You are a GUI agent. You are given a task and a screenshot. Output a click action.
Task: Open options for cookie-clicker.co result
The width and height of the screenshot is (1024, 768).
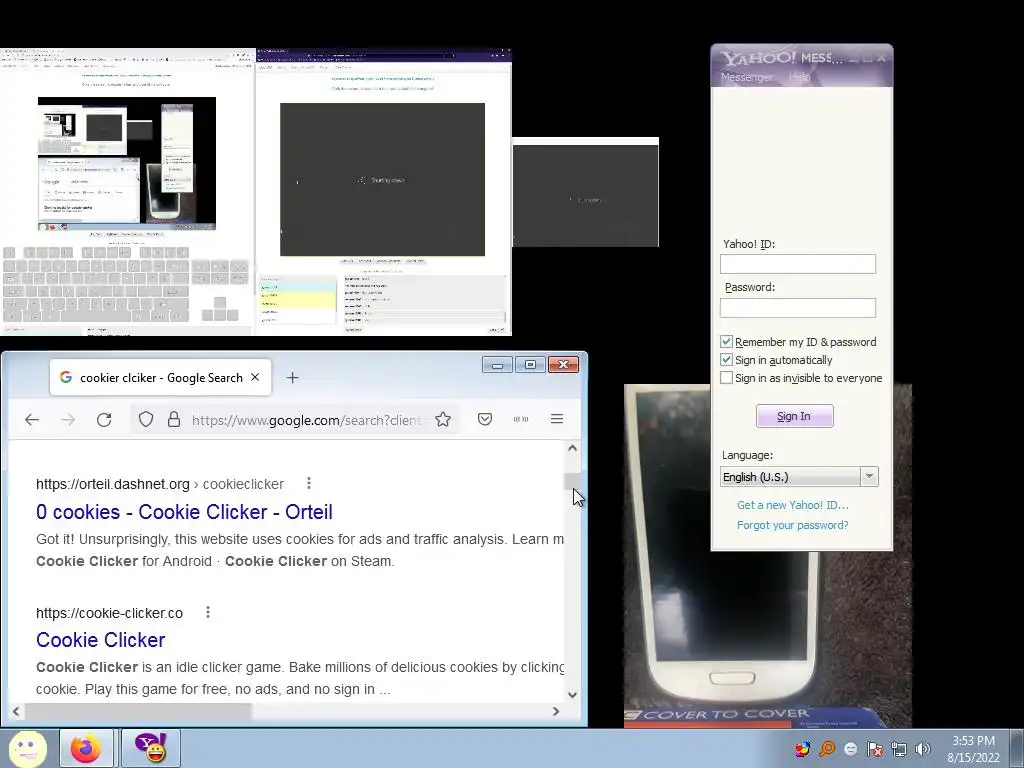pyautogui.click(x=208, y=612)
